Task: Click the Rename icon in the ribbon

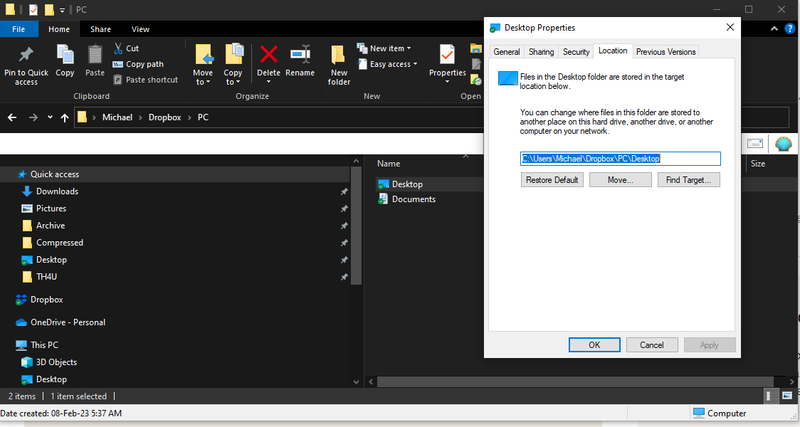Action: tap(300, 55)
